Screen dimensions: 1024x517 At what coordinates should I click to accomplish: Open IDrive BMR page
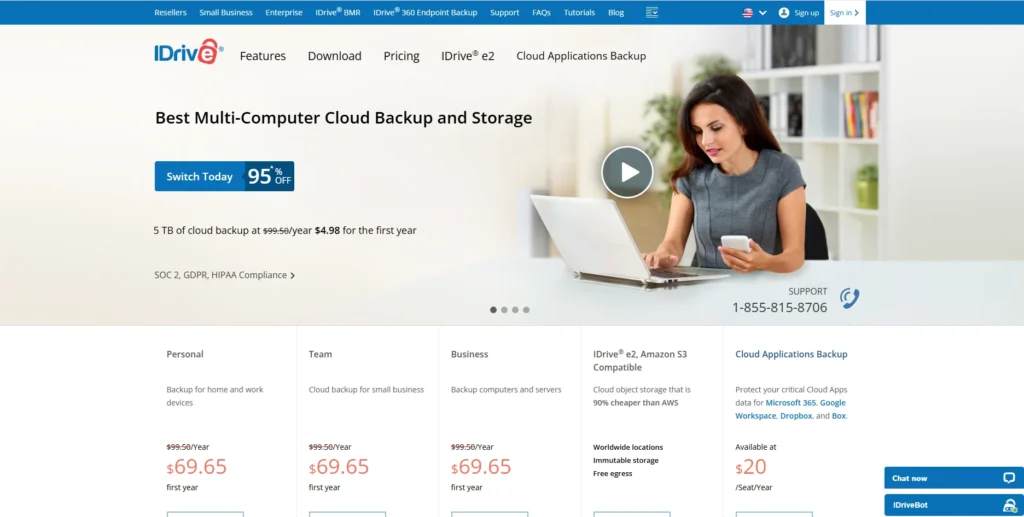[x=338, y=12]
